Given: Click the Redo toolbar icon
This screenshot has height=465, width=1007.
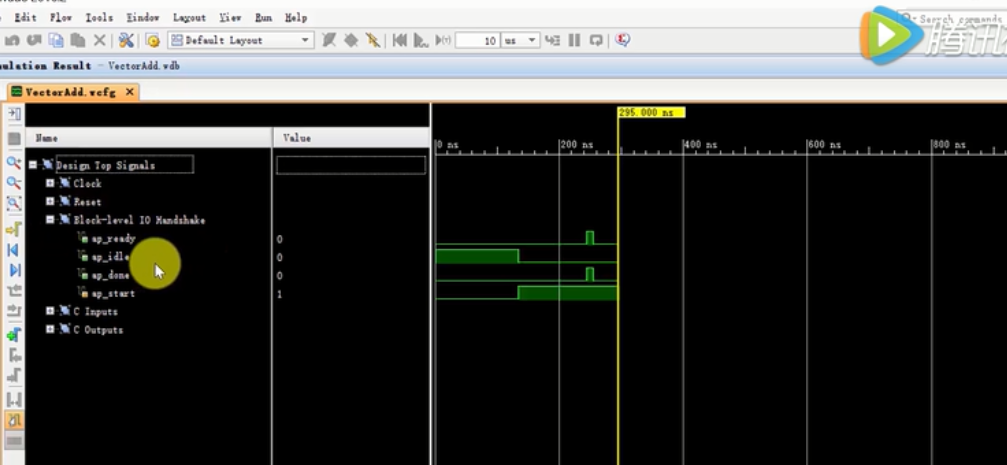Looking at the screenshot, I should point(33,40).
